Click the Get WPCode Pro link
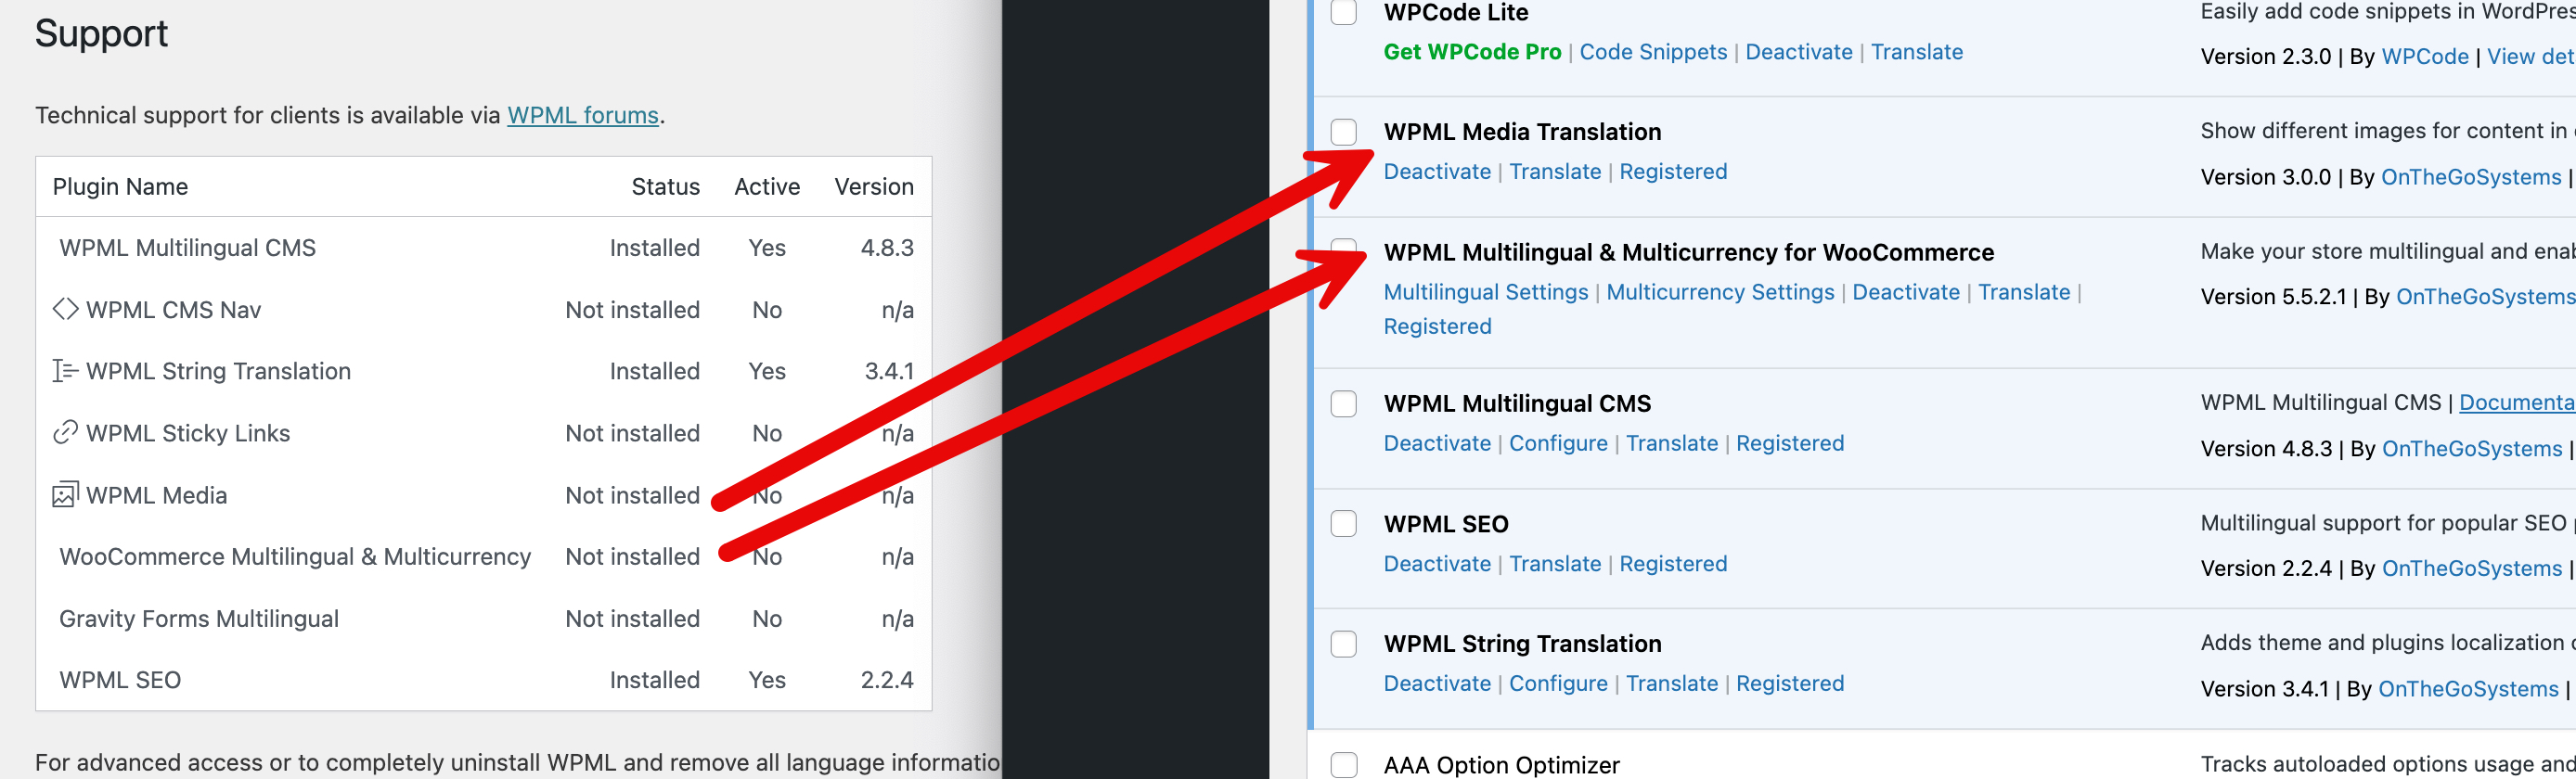The width and height of the screenshot is (2576, 779). pos(1472,52)
